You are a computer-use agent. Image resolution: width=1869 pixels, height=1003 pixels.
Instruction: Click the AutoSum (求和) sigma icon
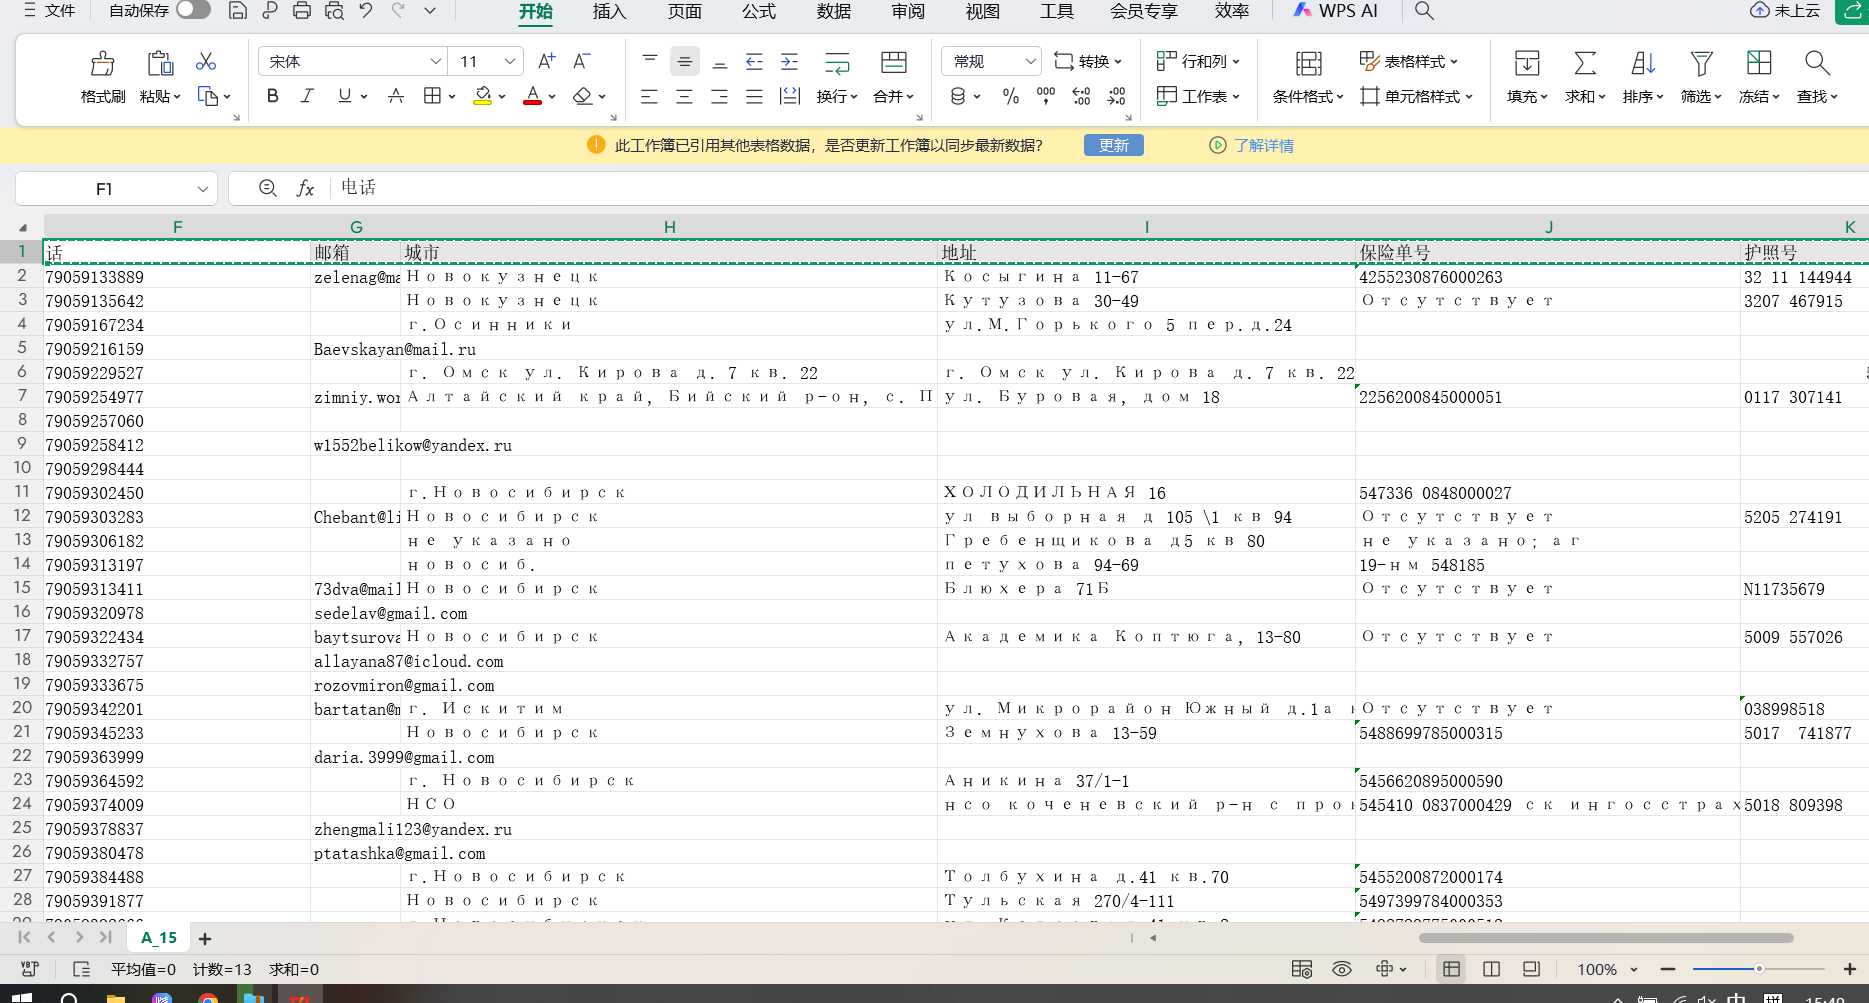point(1585,64)
